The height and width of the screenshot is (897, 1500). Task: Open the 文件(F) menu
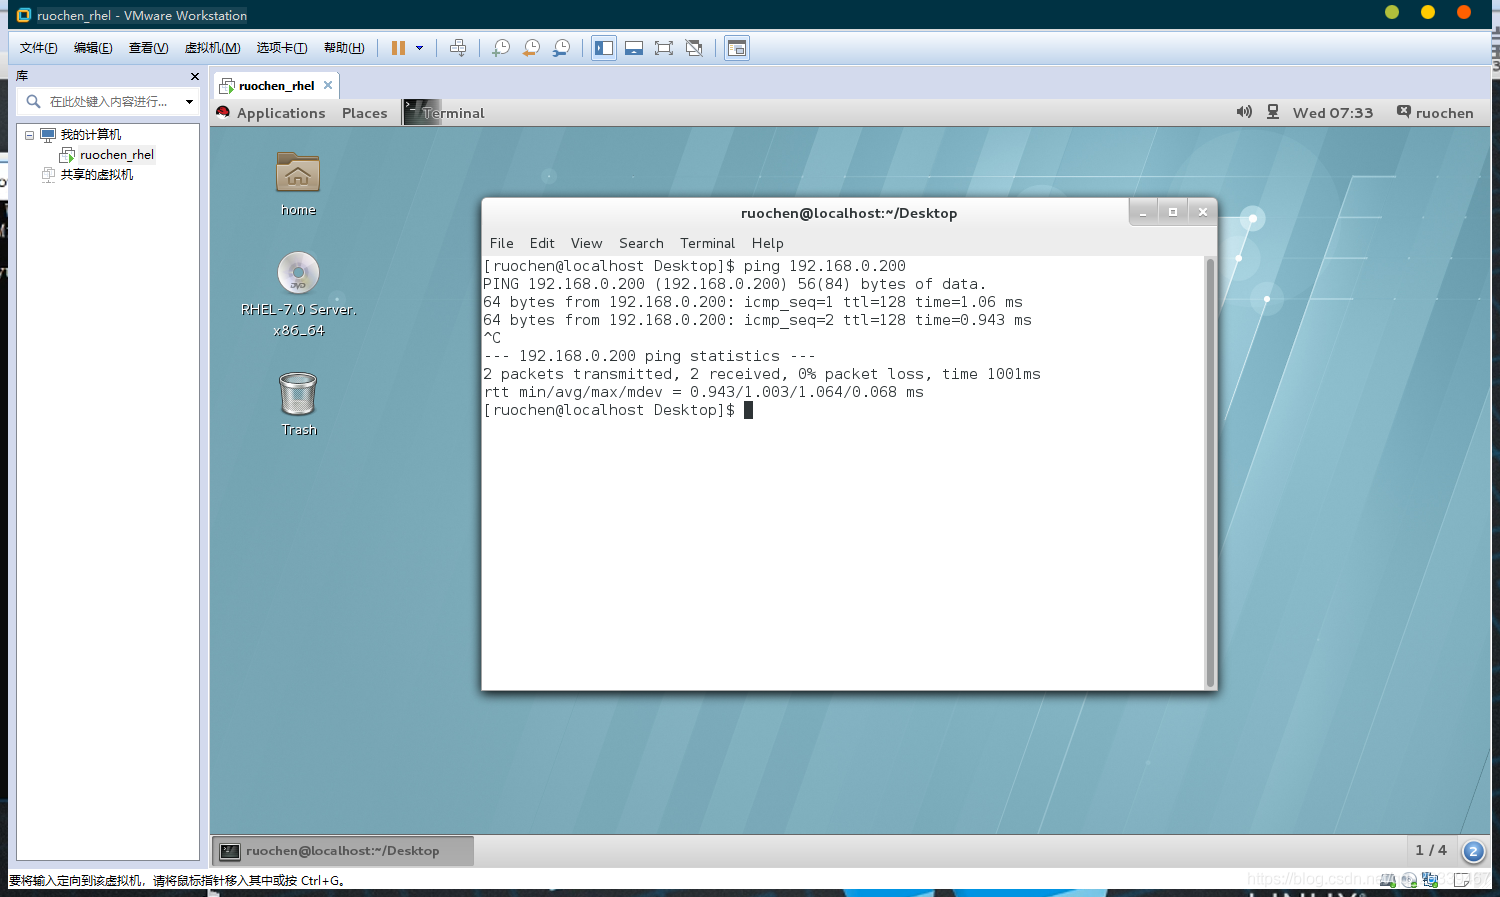pyautogui.click(x=38, y=48)
